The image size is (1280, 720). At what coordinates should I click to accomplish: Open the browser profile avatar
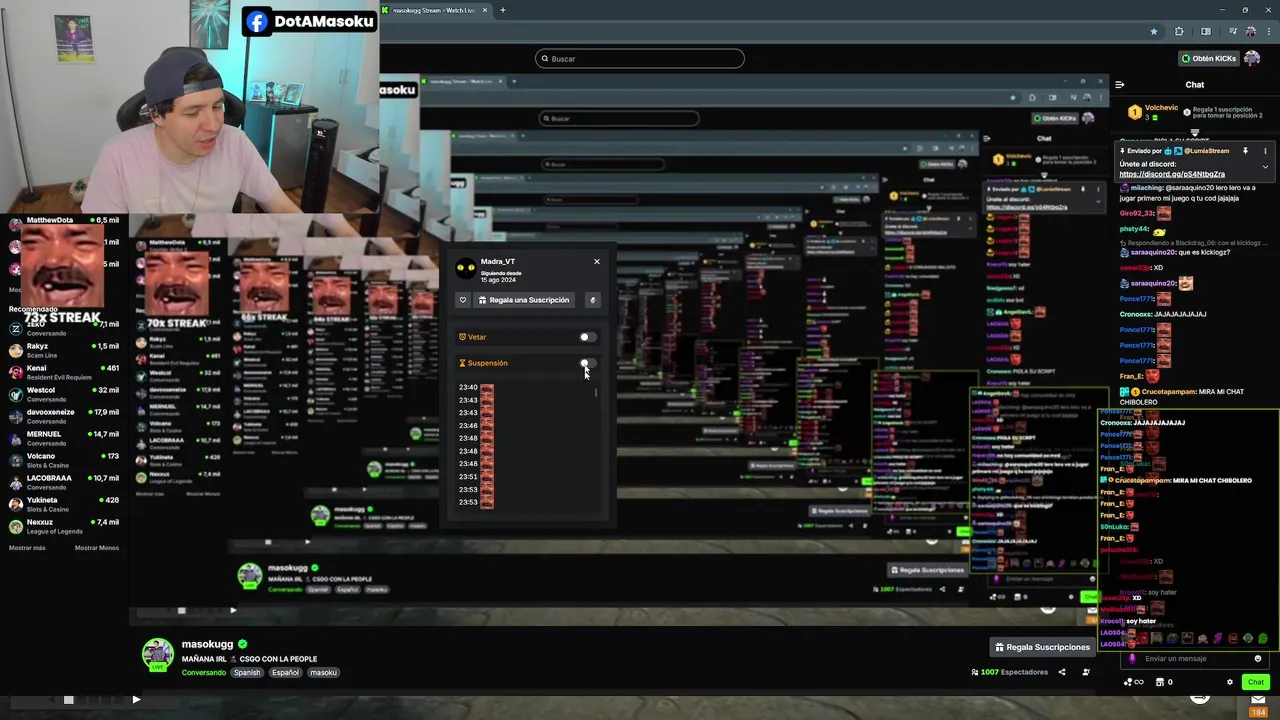click(1250, 31)
